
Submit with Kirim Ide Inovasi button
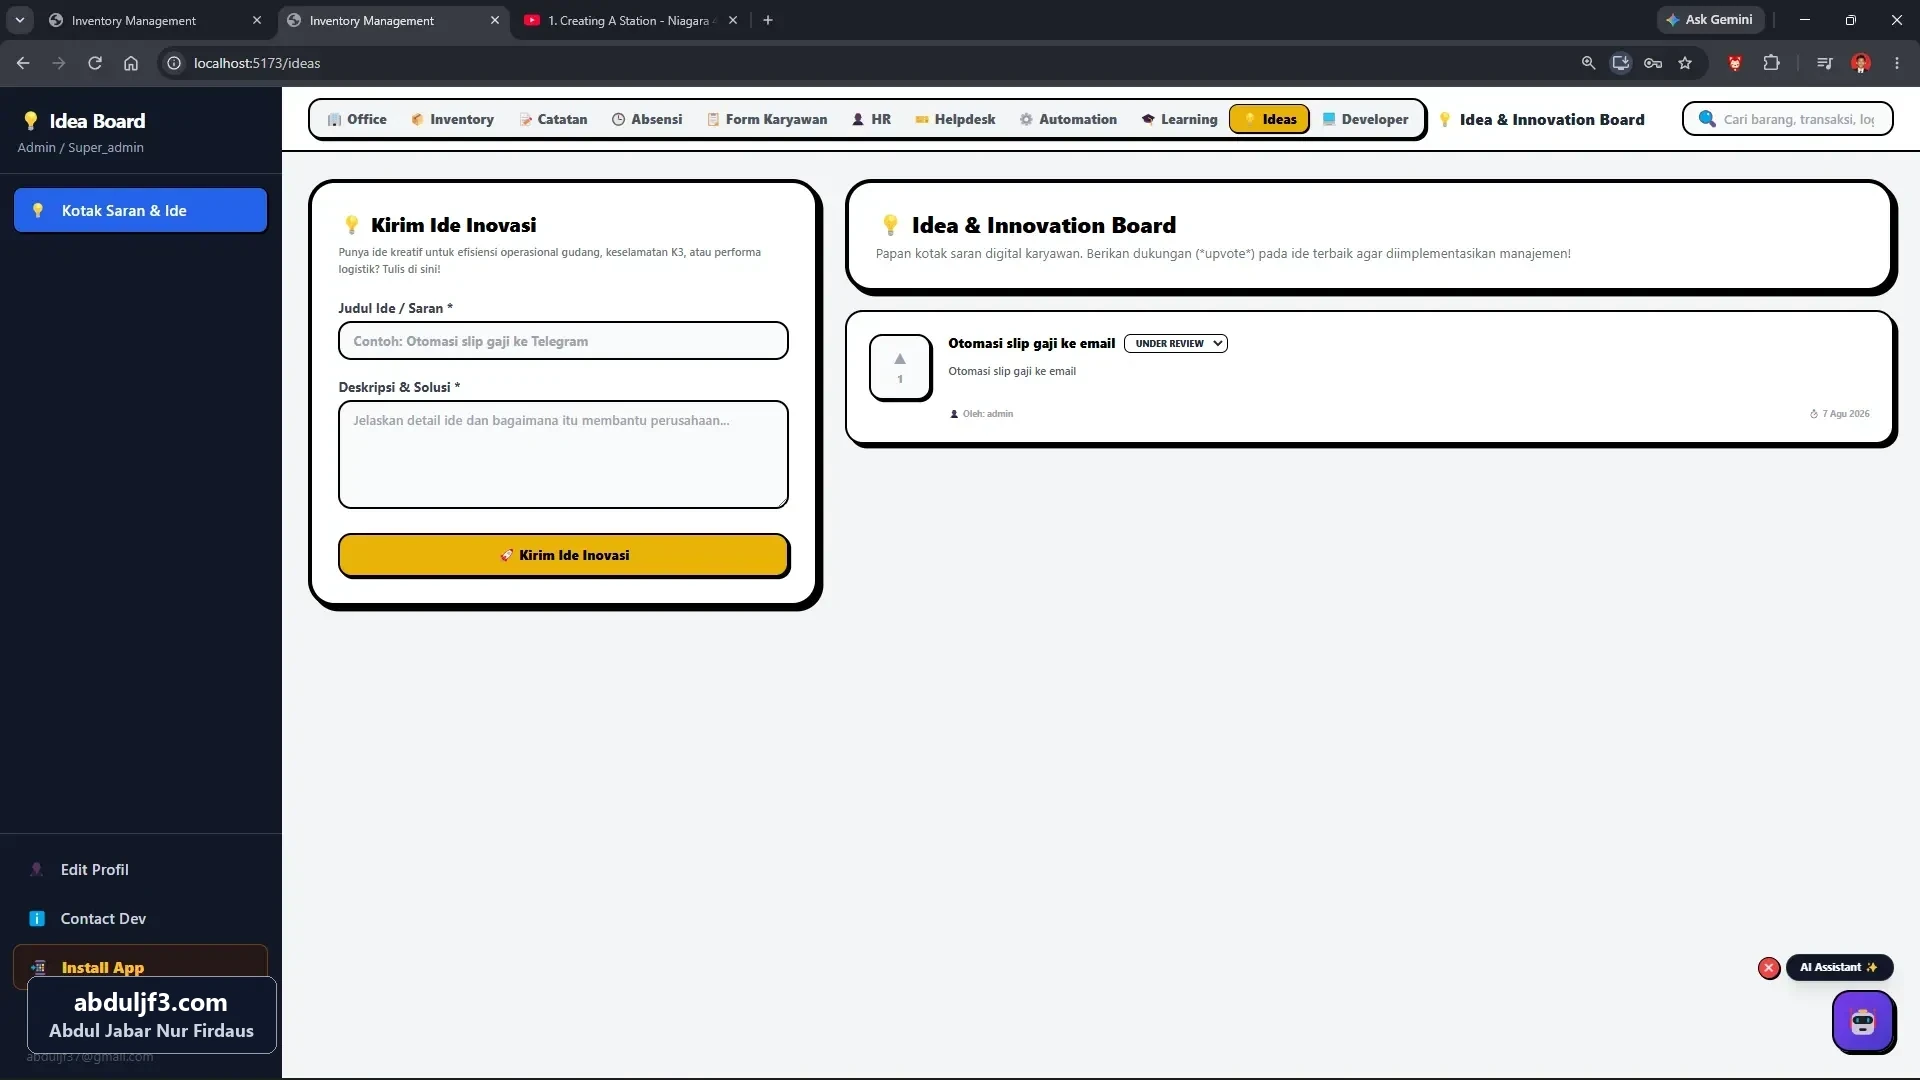click(x=564, y=555)
